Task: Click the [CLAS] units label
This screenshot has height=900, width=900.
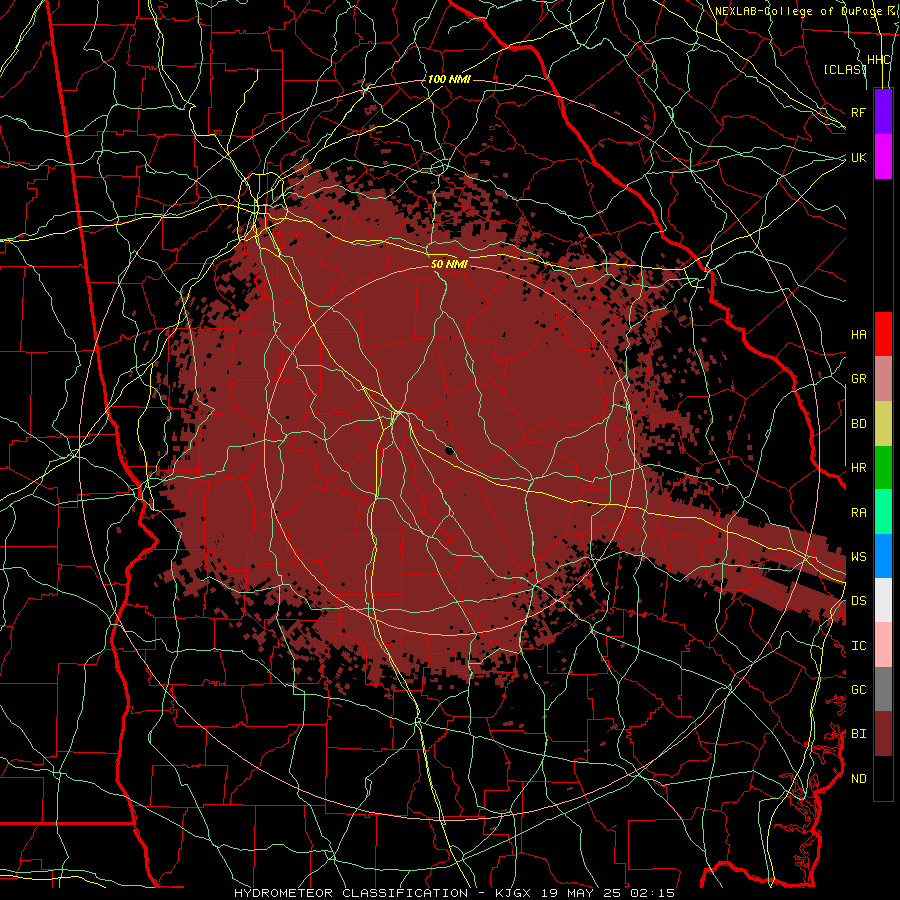Action: pos(844,69)
